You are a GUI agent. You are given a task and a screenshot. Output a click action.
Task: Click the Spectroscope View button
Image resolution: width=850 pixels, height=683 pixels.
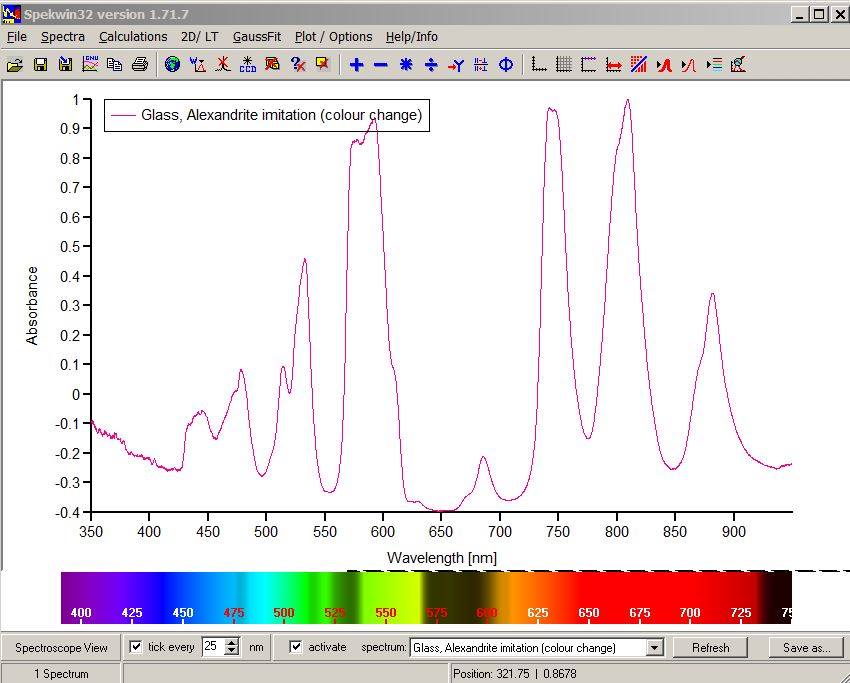coord(60,647)
